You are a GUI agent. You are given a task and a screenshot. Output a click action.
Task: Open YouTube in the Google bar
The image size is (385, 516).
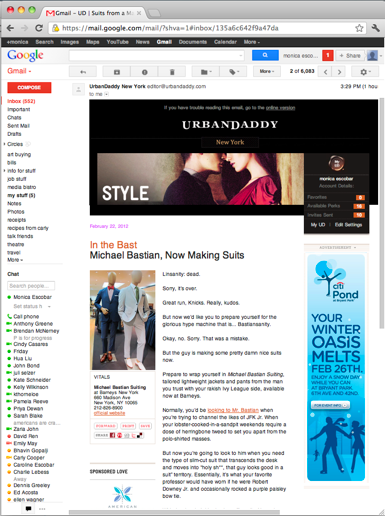click(117, 42)
